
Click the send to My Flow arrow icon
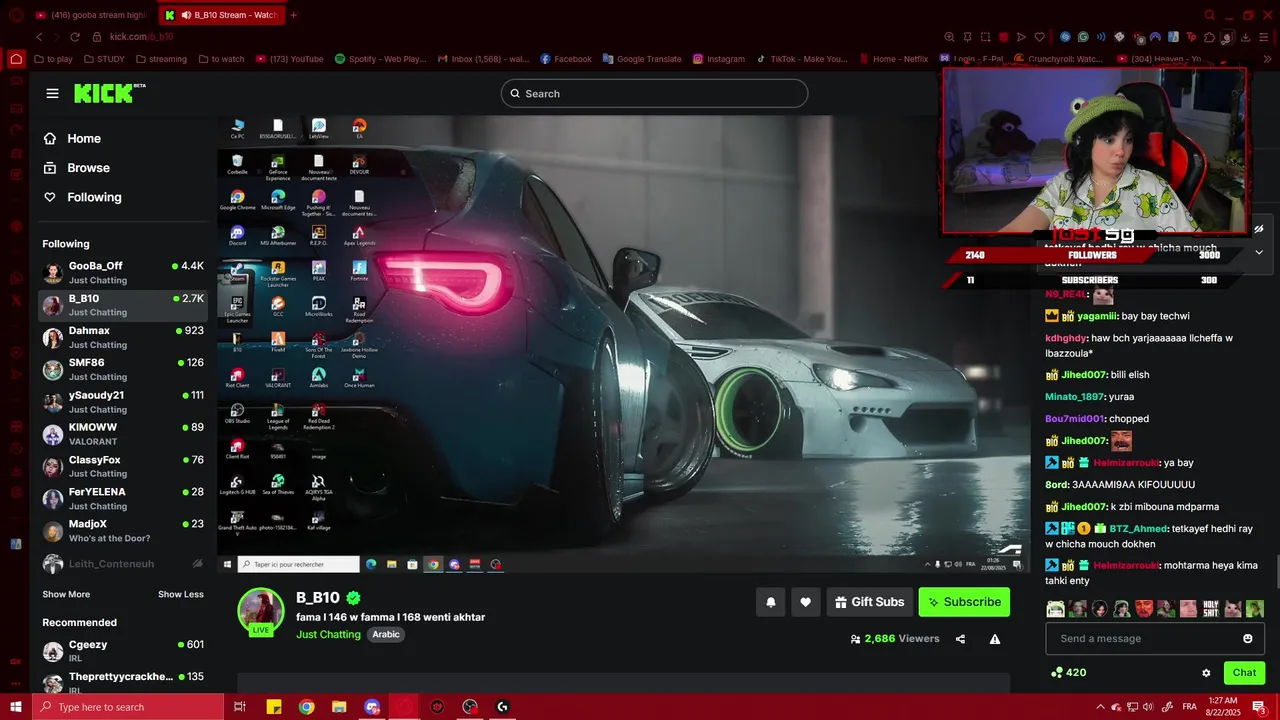(1021, 37)
